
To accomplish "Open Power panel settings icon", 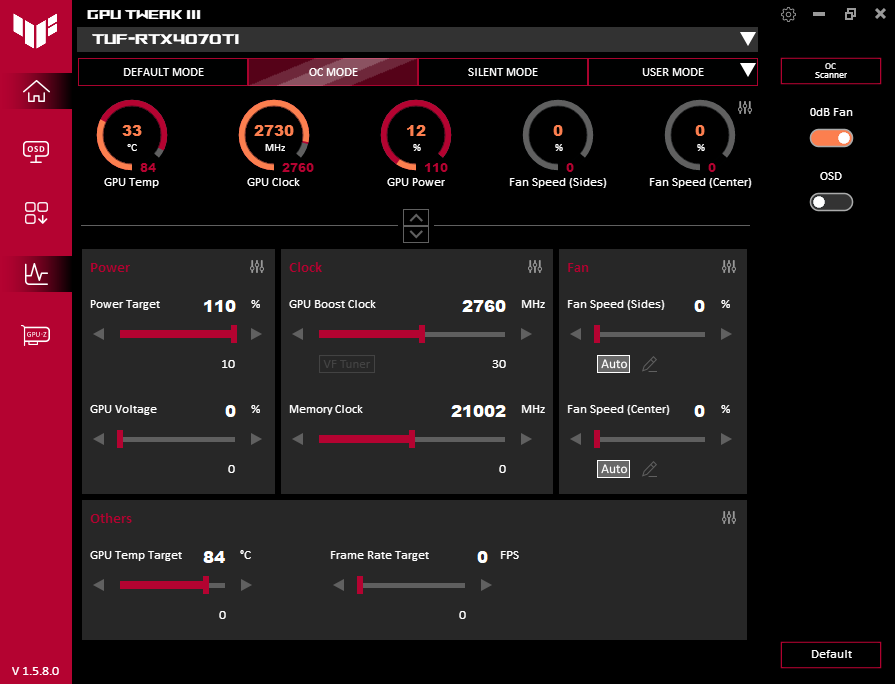I will 257,267.
